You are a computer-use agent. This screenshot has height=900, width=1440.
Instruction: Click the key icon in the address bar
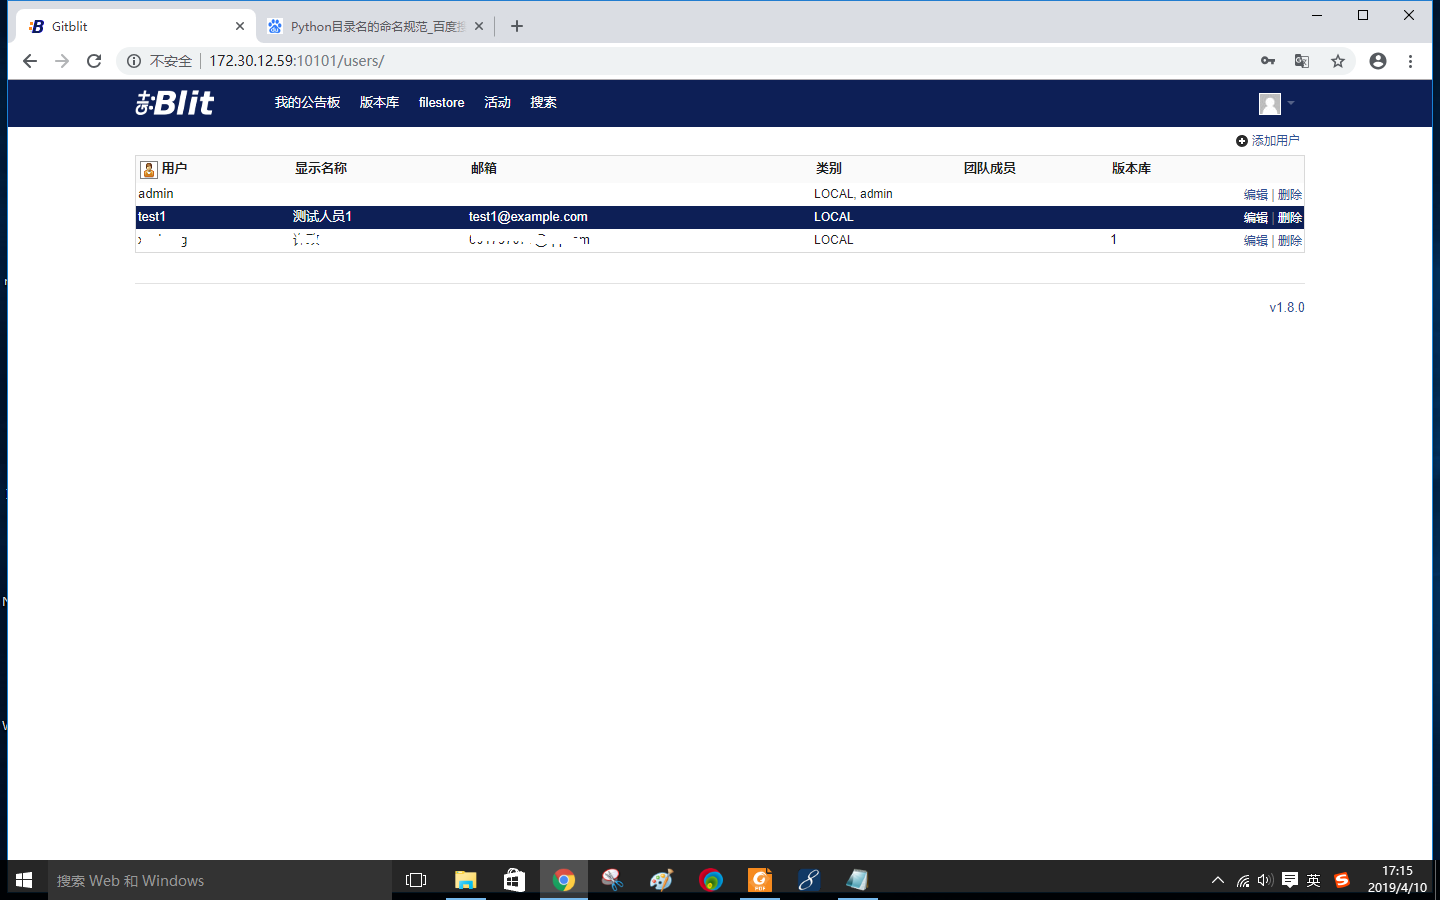coord(1267,61)
